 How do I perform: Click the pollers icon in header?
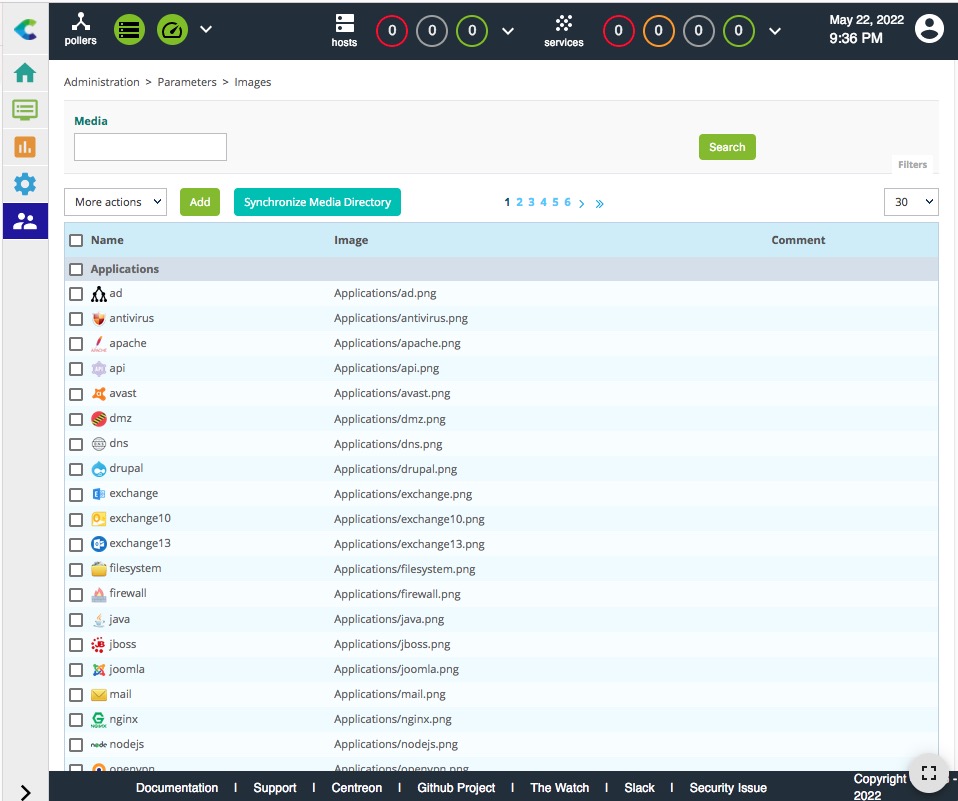tap(81, 29)
